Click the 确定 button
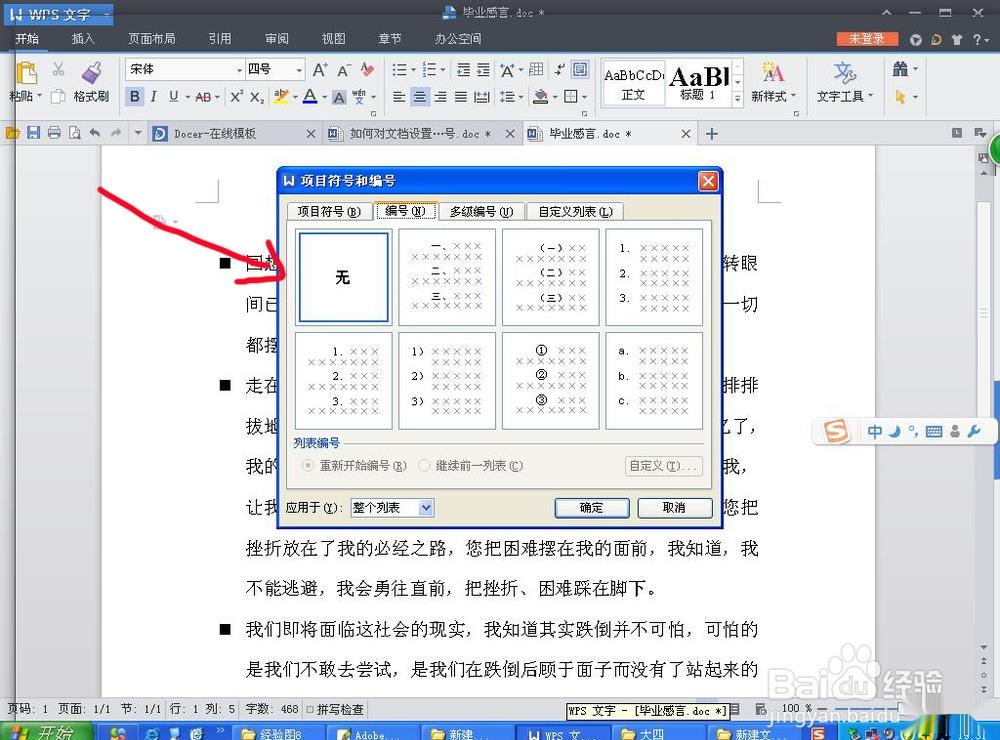Viewport: 1000px width, 740px height. [x=591, y=508]
